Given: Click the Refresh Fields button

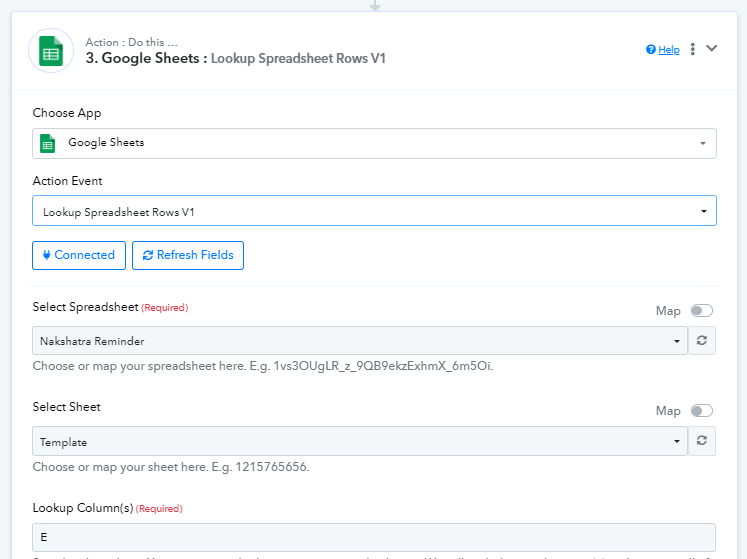Looking at the screenshot, I should pos(188,255).
